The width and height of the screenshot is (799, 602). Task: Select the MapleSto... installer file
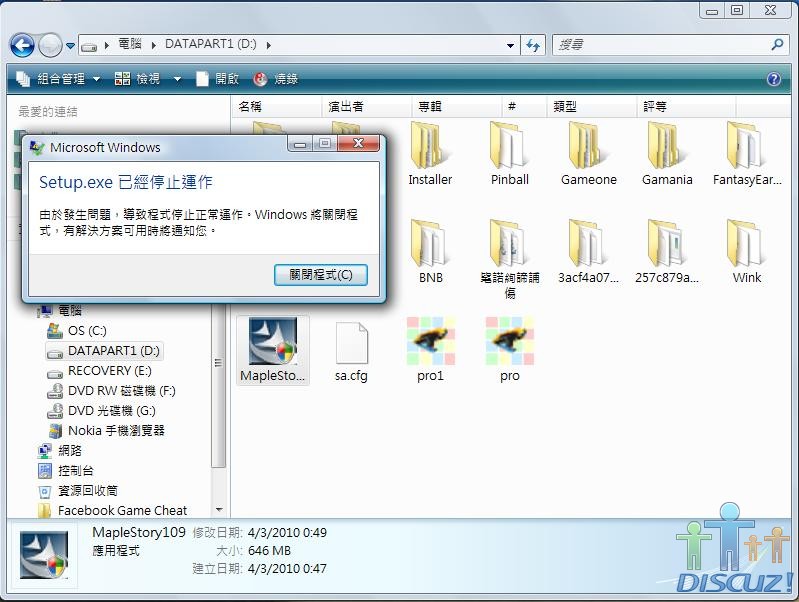click(273, 350)
